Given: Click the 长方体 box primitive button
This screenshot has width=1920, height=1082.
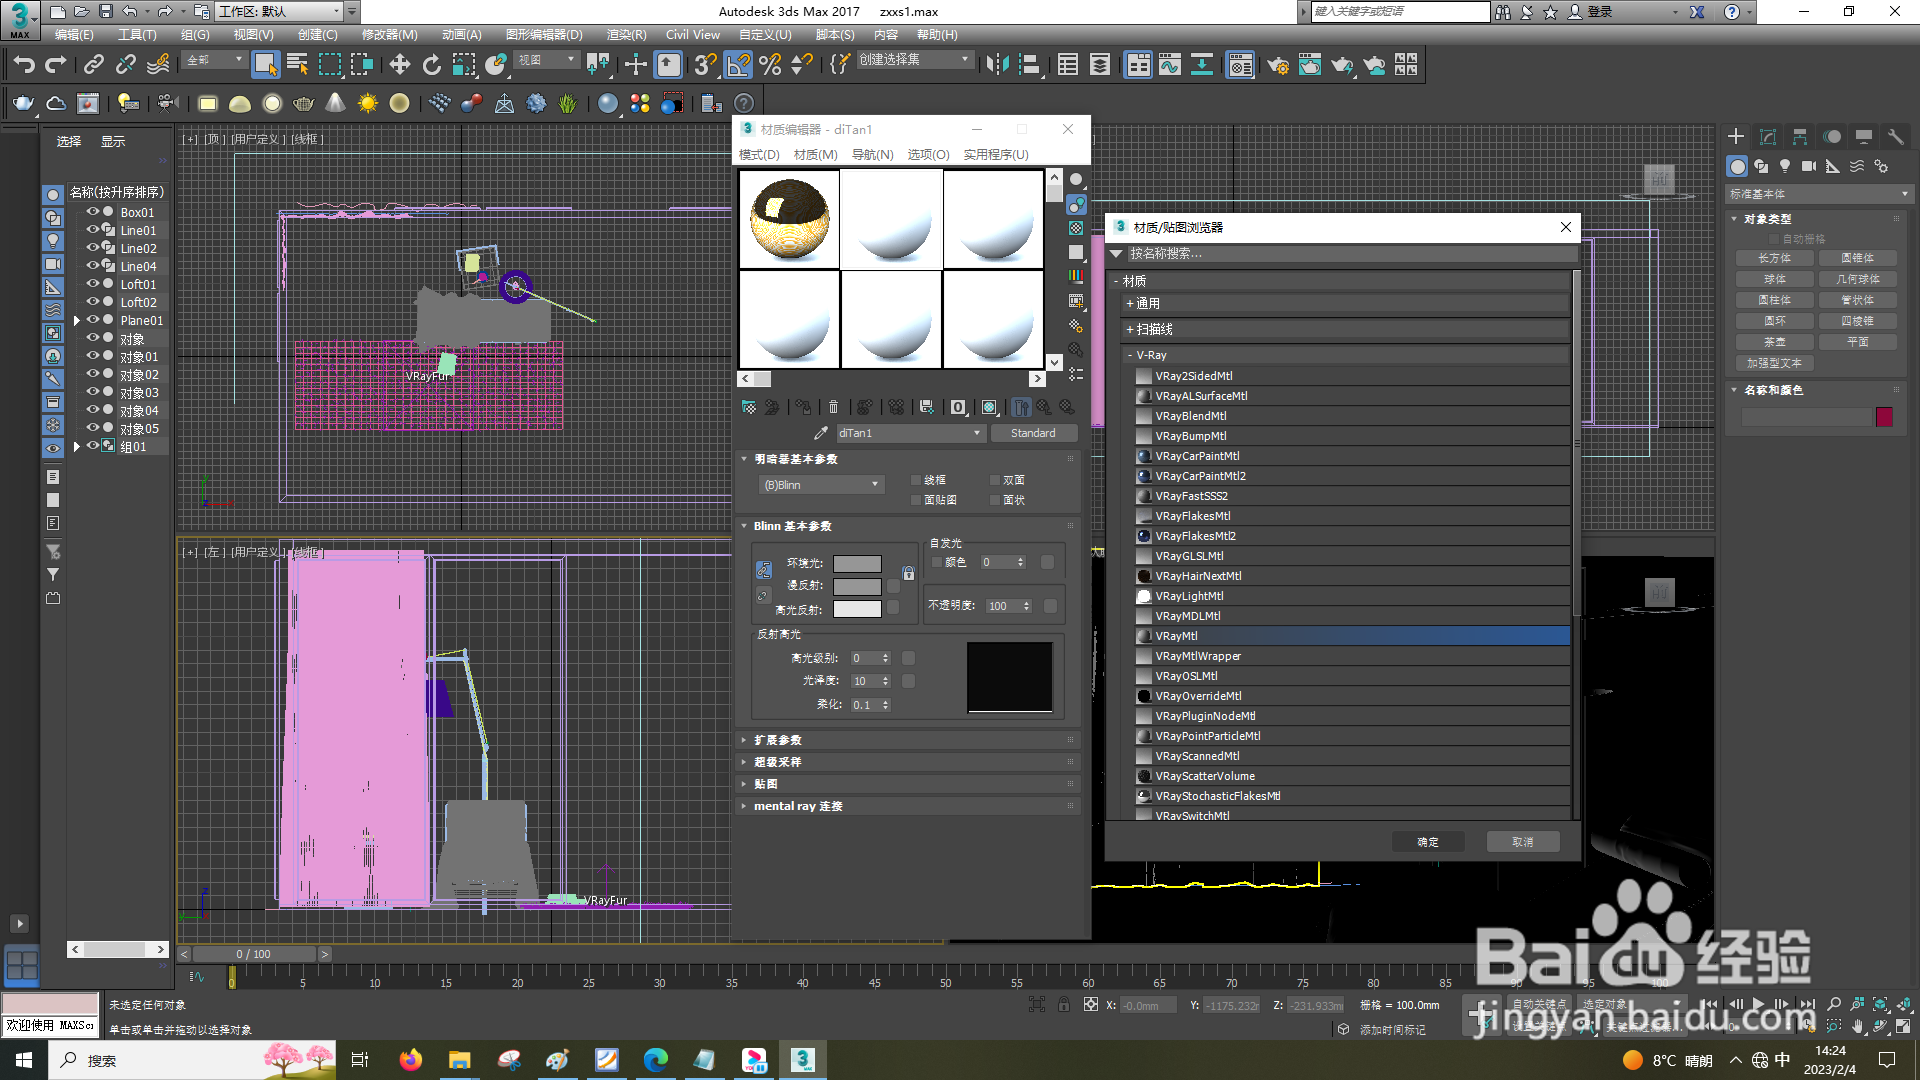Looking at the screenshot, I should (x=1775, y=258).
